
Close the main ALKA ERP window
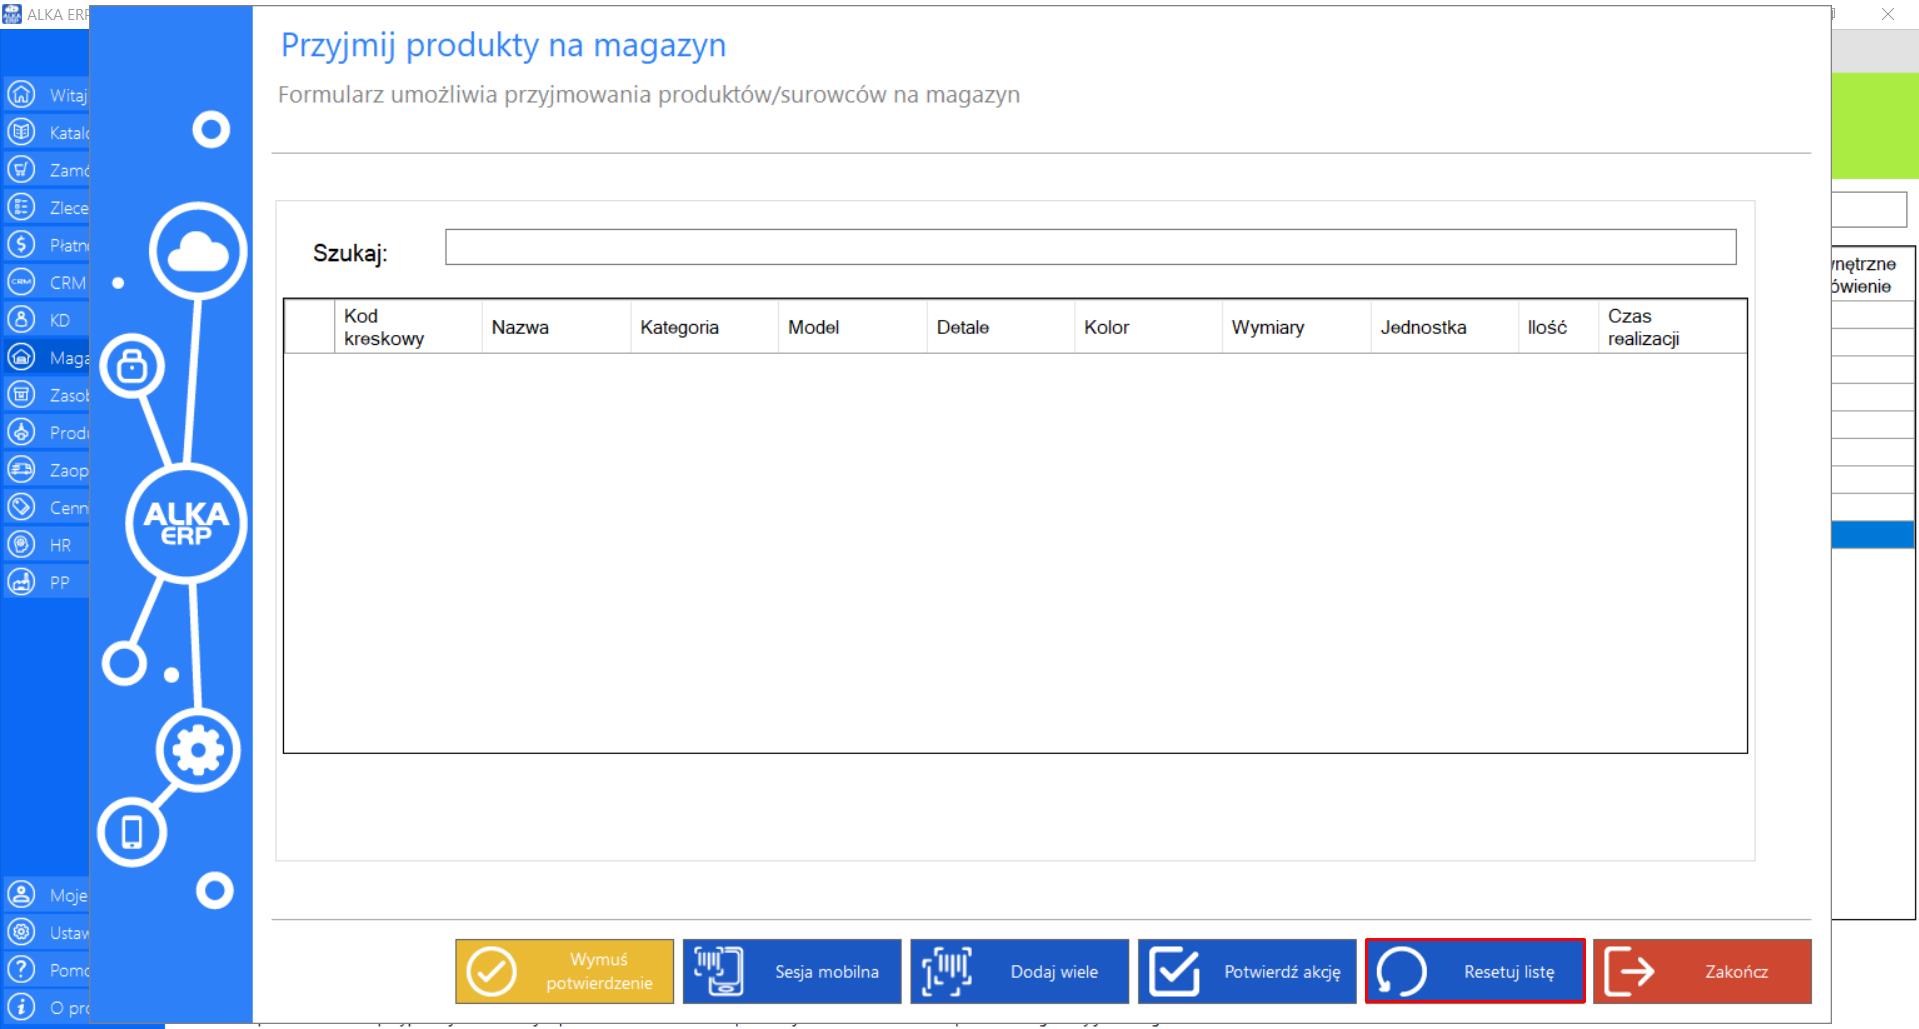[1887, 14]
